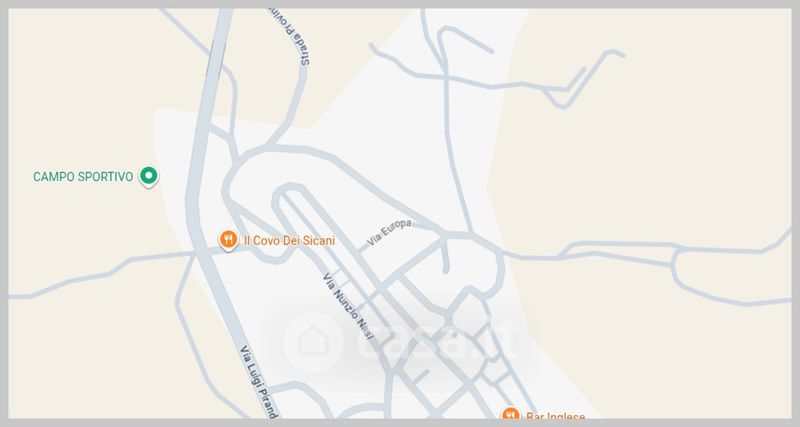Select the Bar Inglese place name
Viewport: 800px width, 427px height.
[556, 416]
